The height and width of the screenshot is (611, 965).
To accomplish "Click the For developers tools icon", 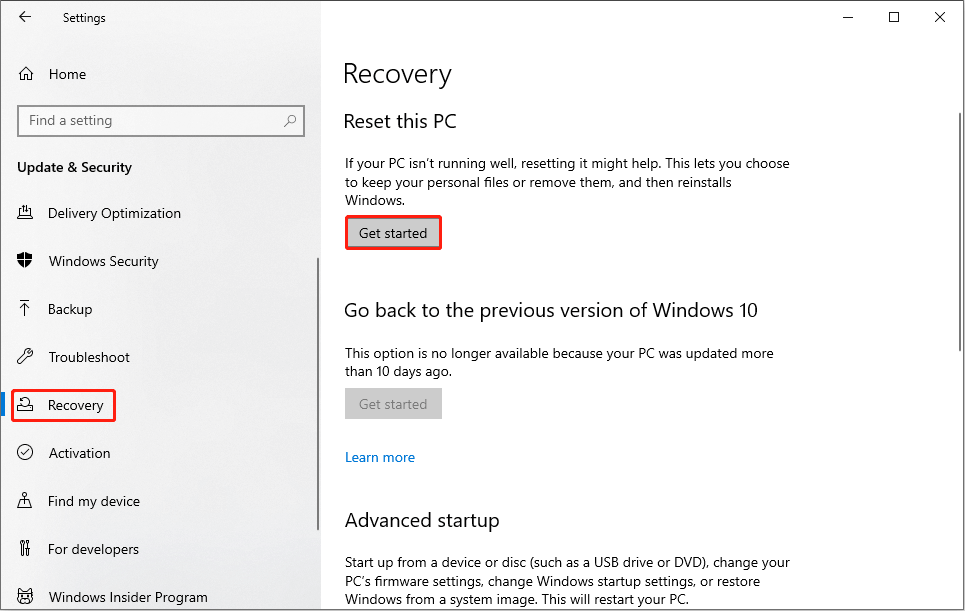I will [25, 548].
